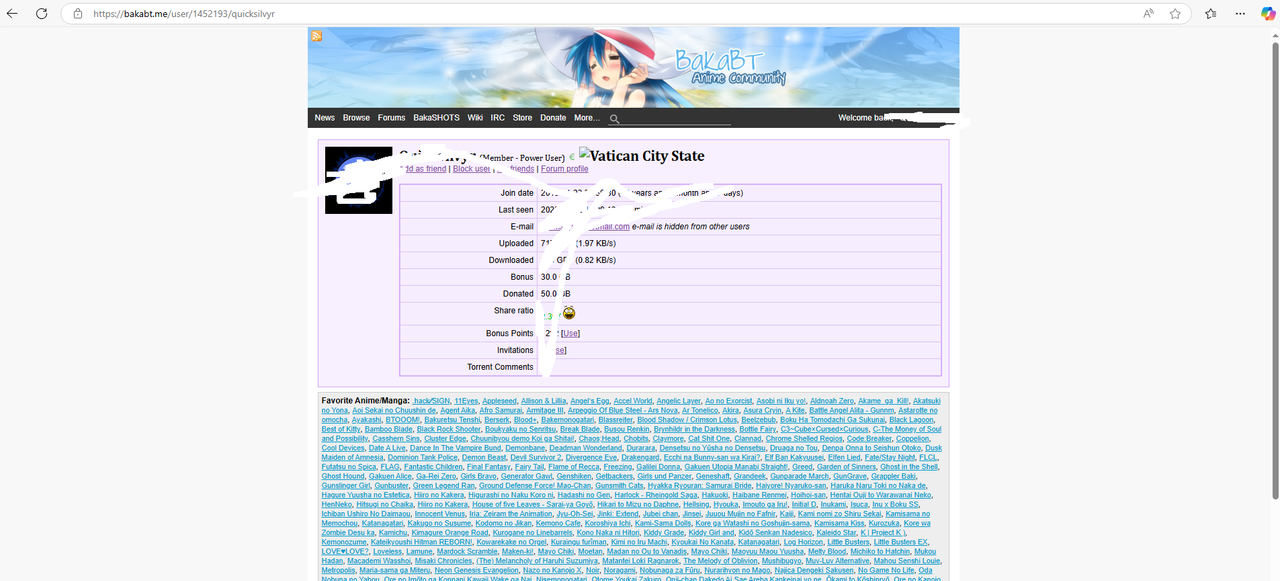Viewport: 1280px width, 581px height.
Task: Open the Fate/Stay Night link
Action: click(x=889, y=457)
